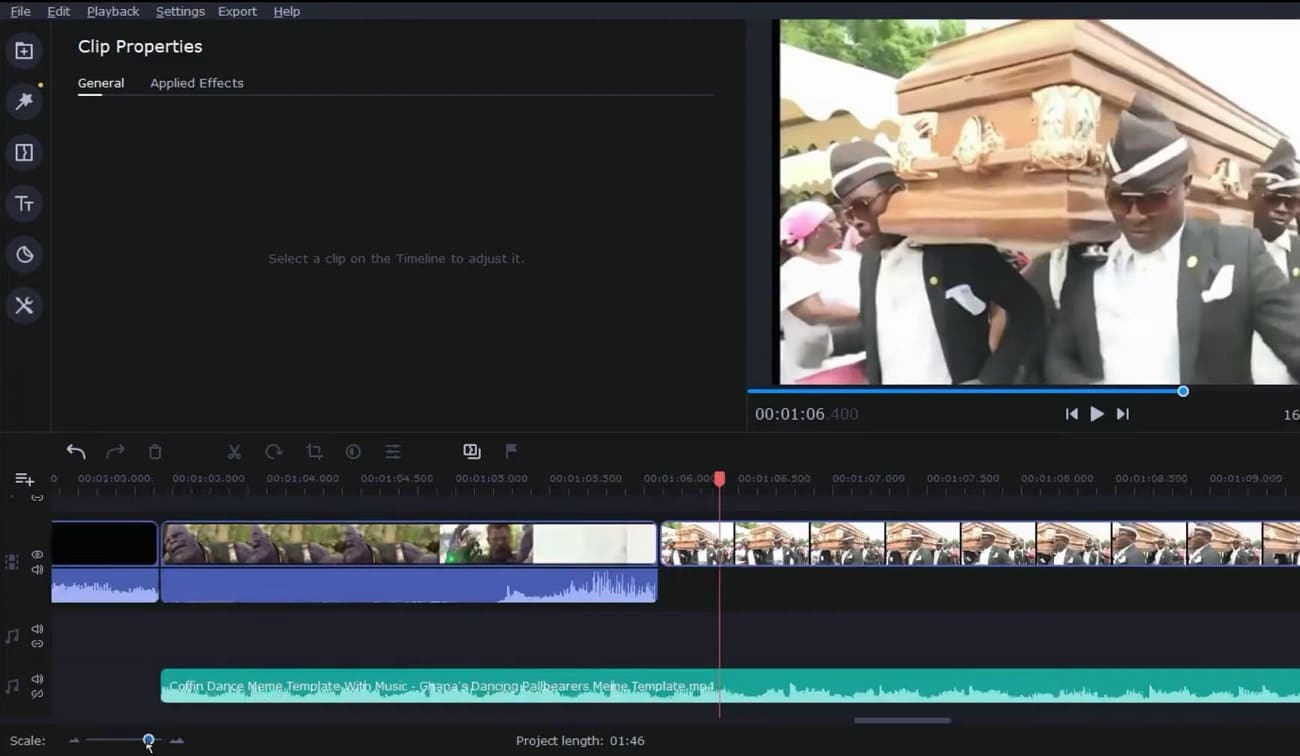Screen dimensions: 1300x756
Task: Click the Scale slider handle
Action: (148, 740)
